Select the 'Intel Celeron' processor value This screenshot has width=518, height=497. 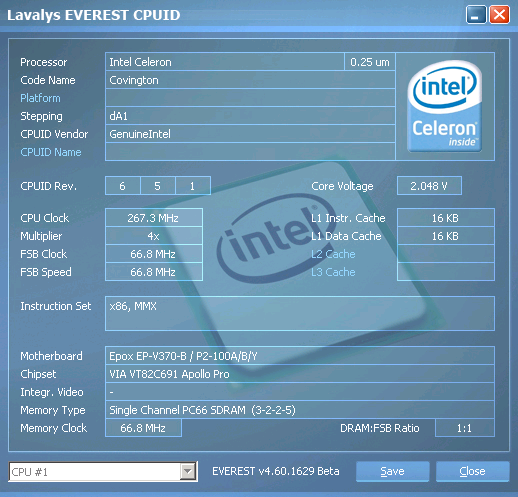coord(225,62)
